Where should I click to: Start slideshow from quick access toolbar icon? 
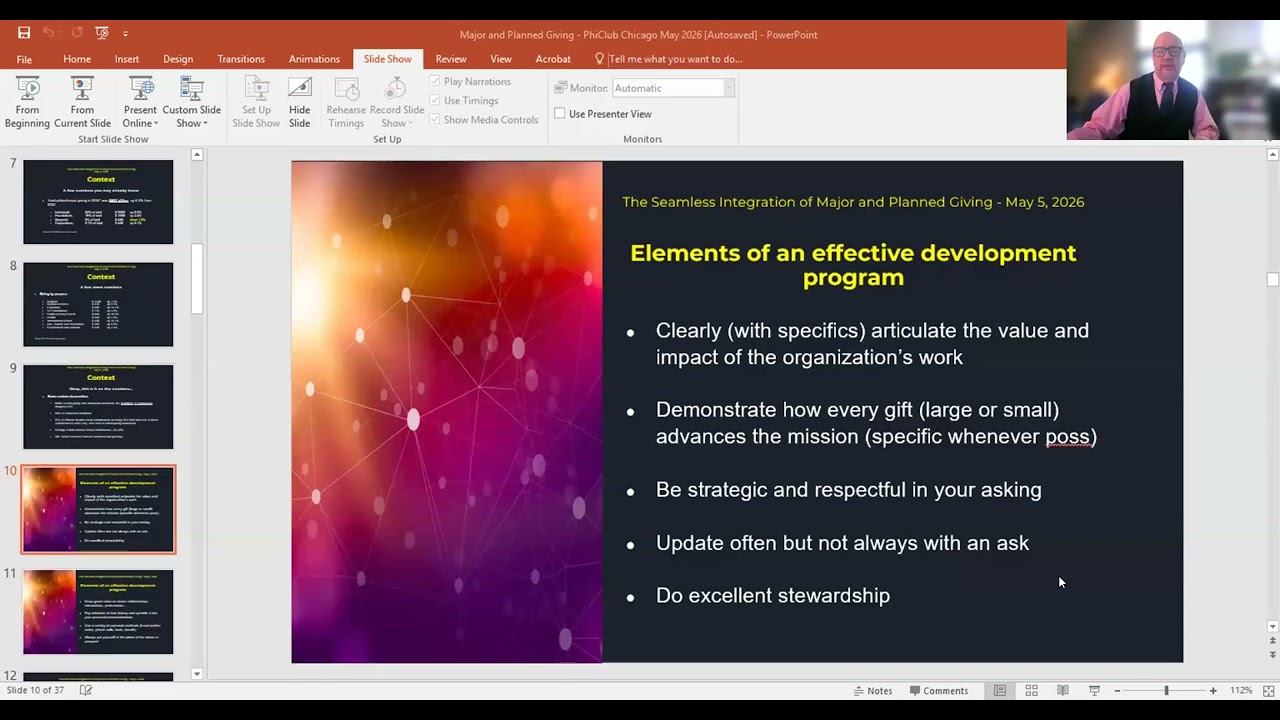click(102, 33)
